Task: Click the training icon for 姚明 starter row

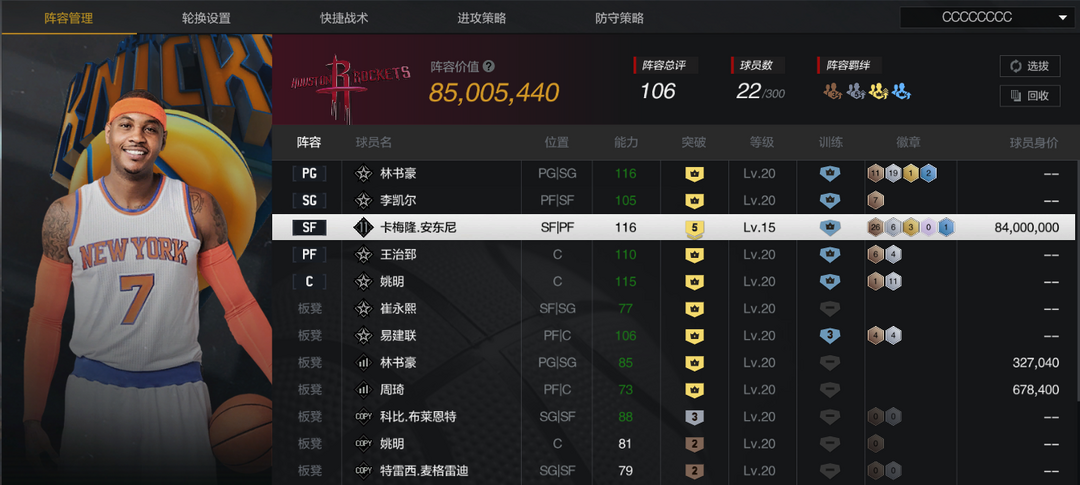Action: click(x=829, y=282)
